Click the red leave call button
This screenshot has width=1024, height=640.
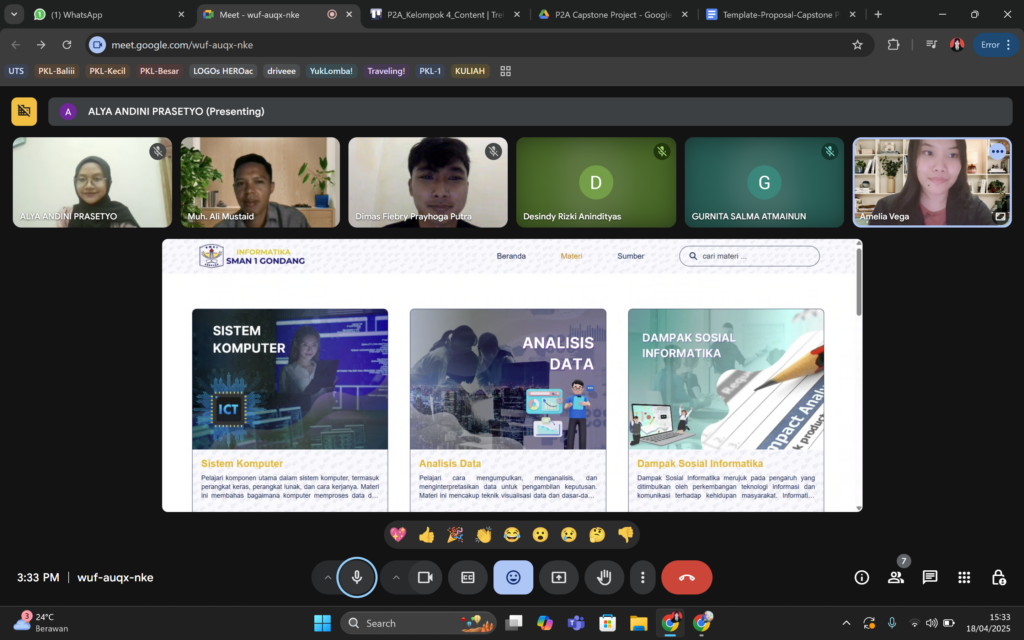coord(686,577)
